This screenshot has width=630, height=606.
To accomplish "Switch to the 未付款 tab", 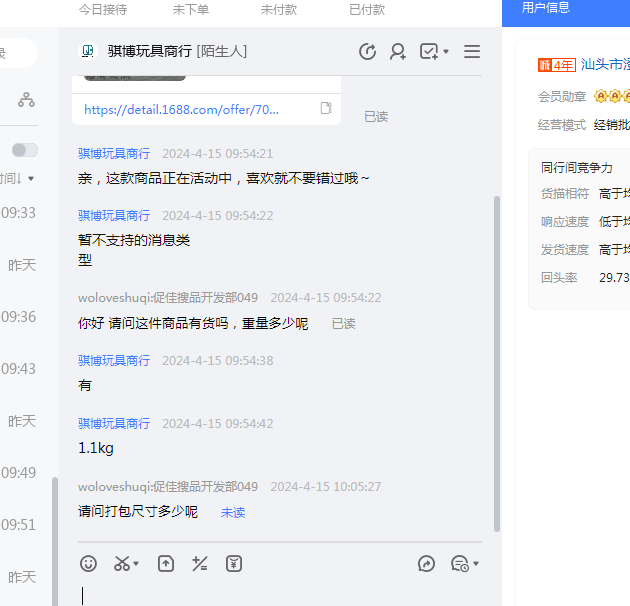I will click(279, 9).
